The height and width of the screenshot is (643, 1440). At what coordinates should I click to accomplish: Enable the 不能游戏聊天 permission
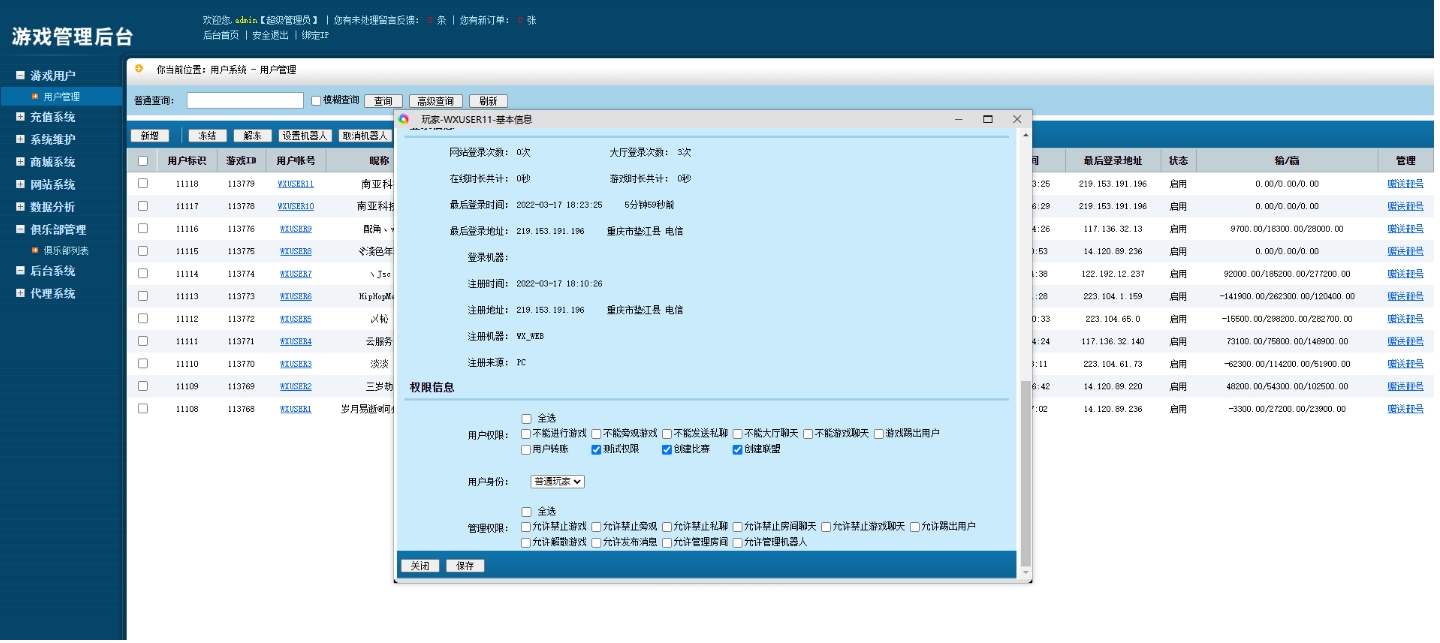[808, 434]
